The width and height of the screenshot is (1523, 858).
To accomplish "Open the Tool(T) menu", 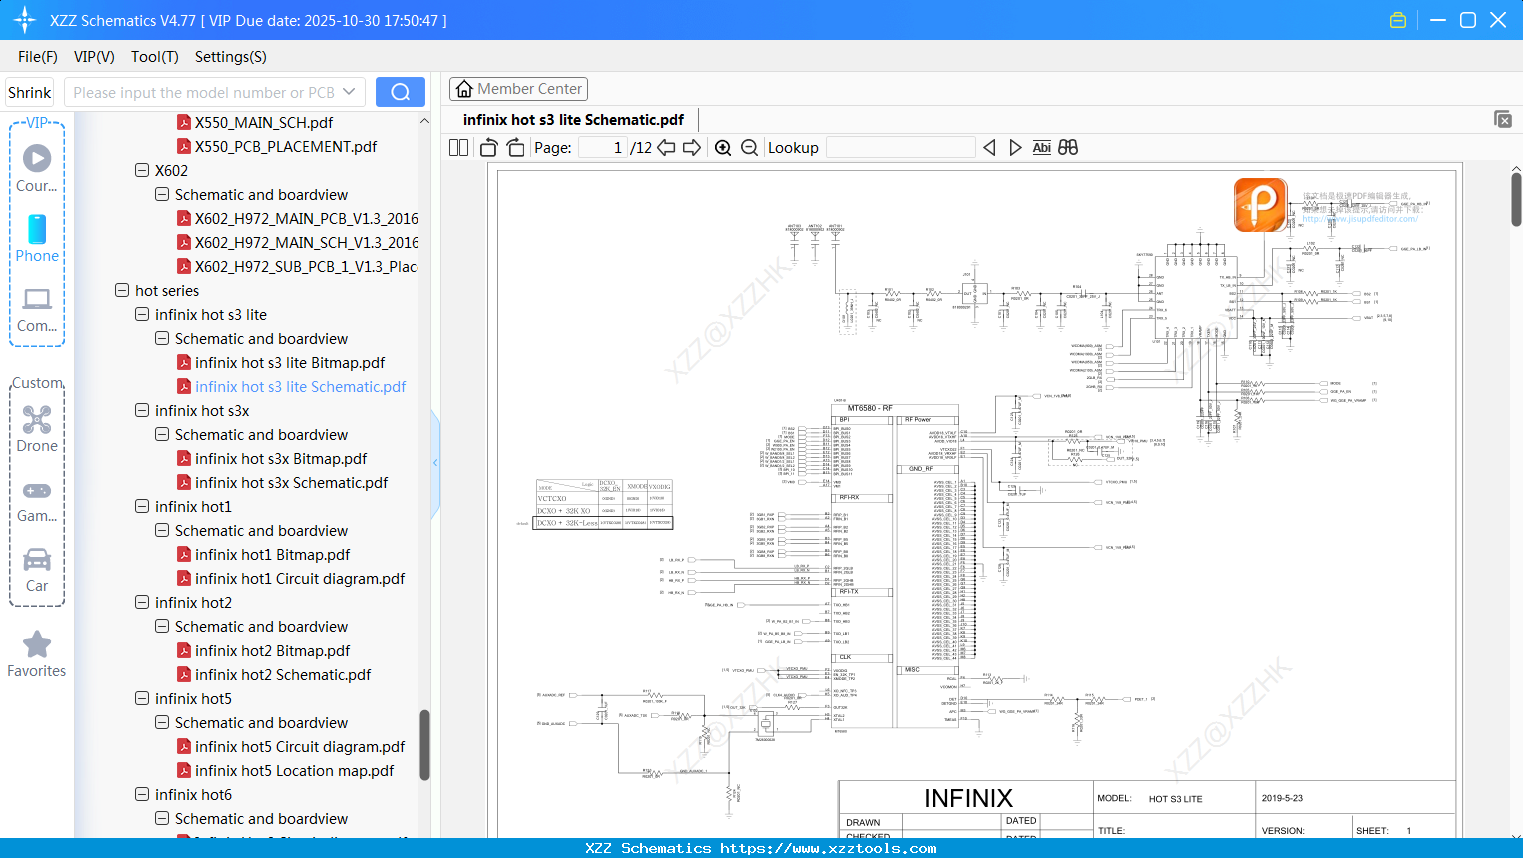I will [x=154, y=57].
